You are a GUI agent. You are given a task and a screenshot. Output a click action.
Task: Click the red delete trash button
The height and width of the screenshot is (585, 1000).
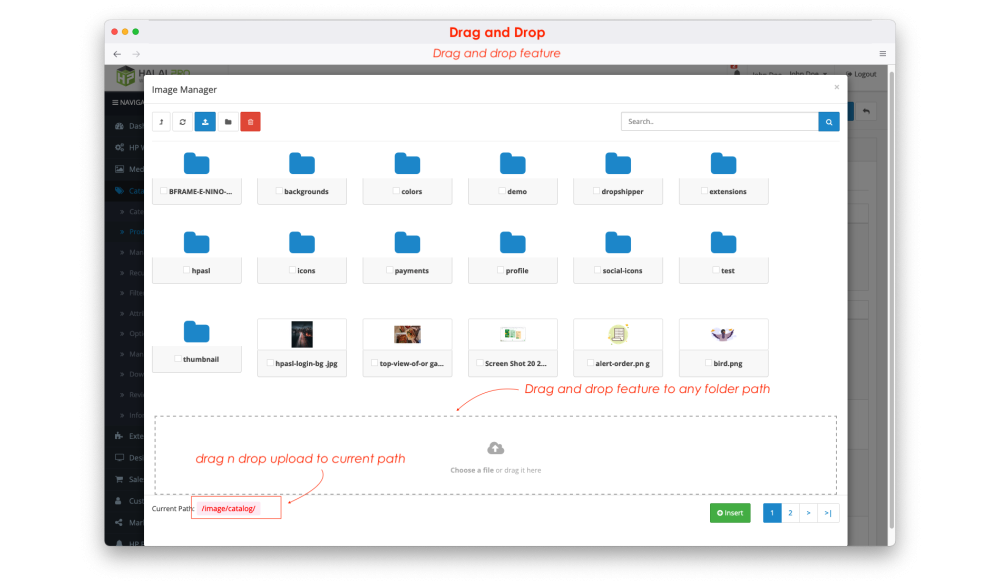(251, 122)
